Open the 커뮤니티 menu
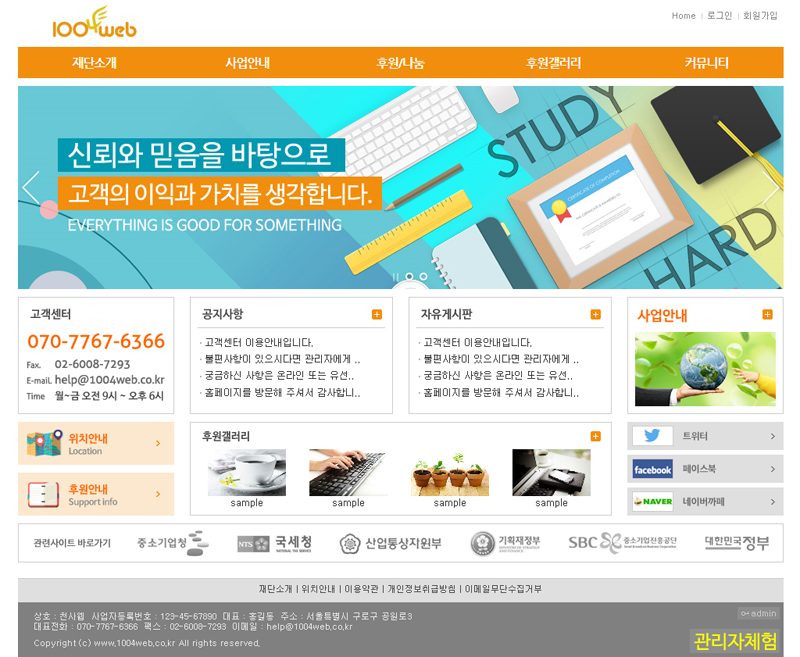The image size is (800, 657). (x=706, y=62)
